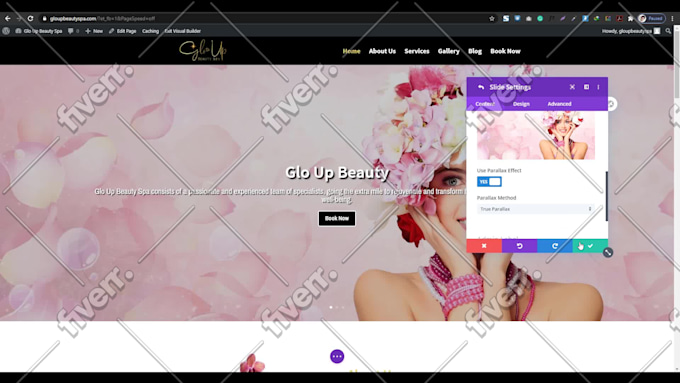Click the purple three-dot builder button
This screenshot has height=383, width=680.
(x=337, y=357)
